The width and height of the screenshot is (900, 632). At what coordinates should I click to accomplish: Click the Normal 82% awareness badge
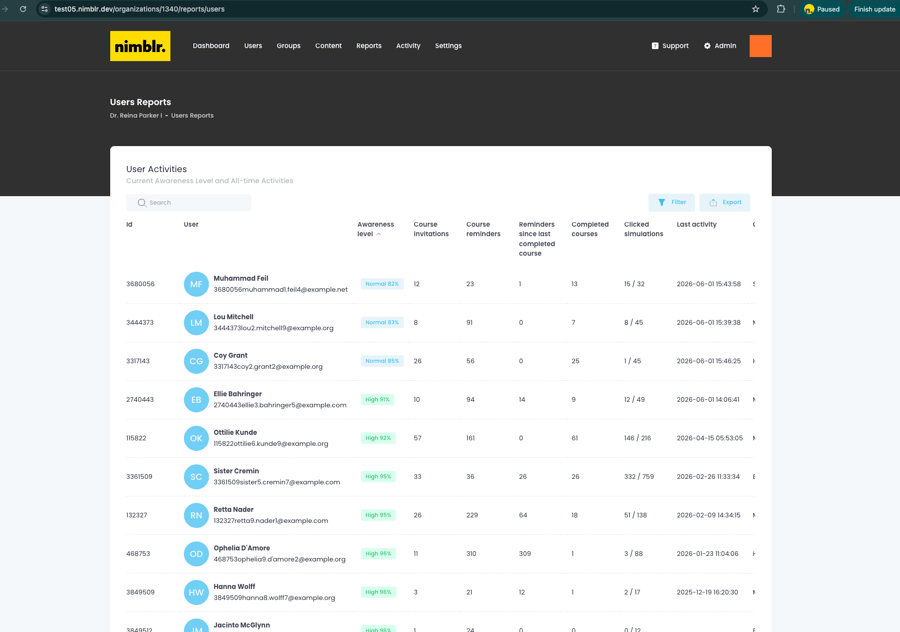coord(382,284)
